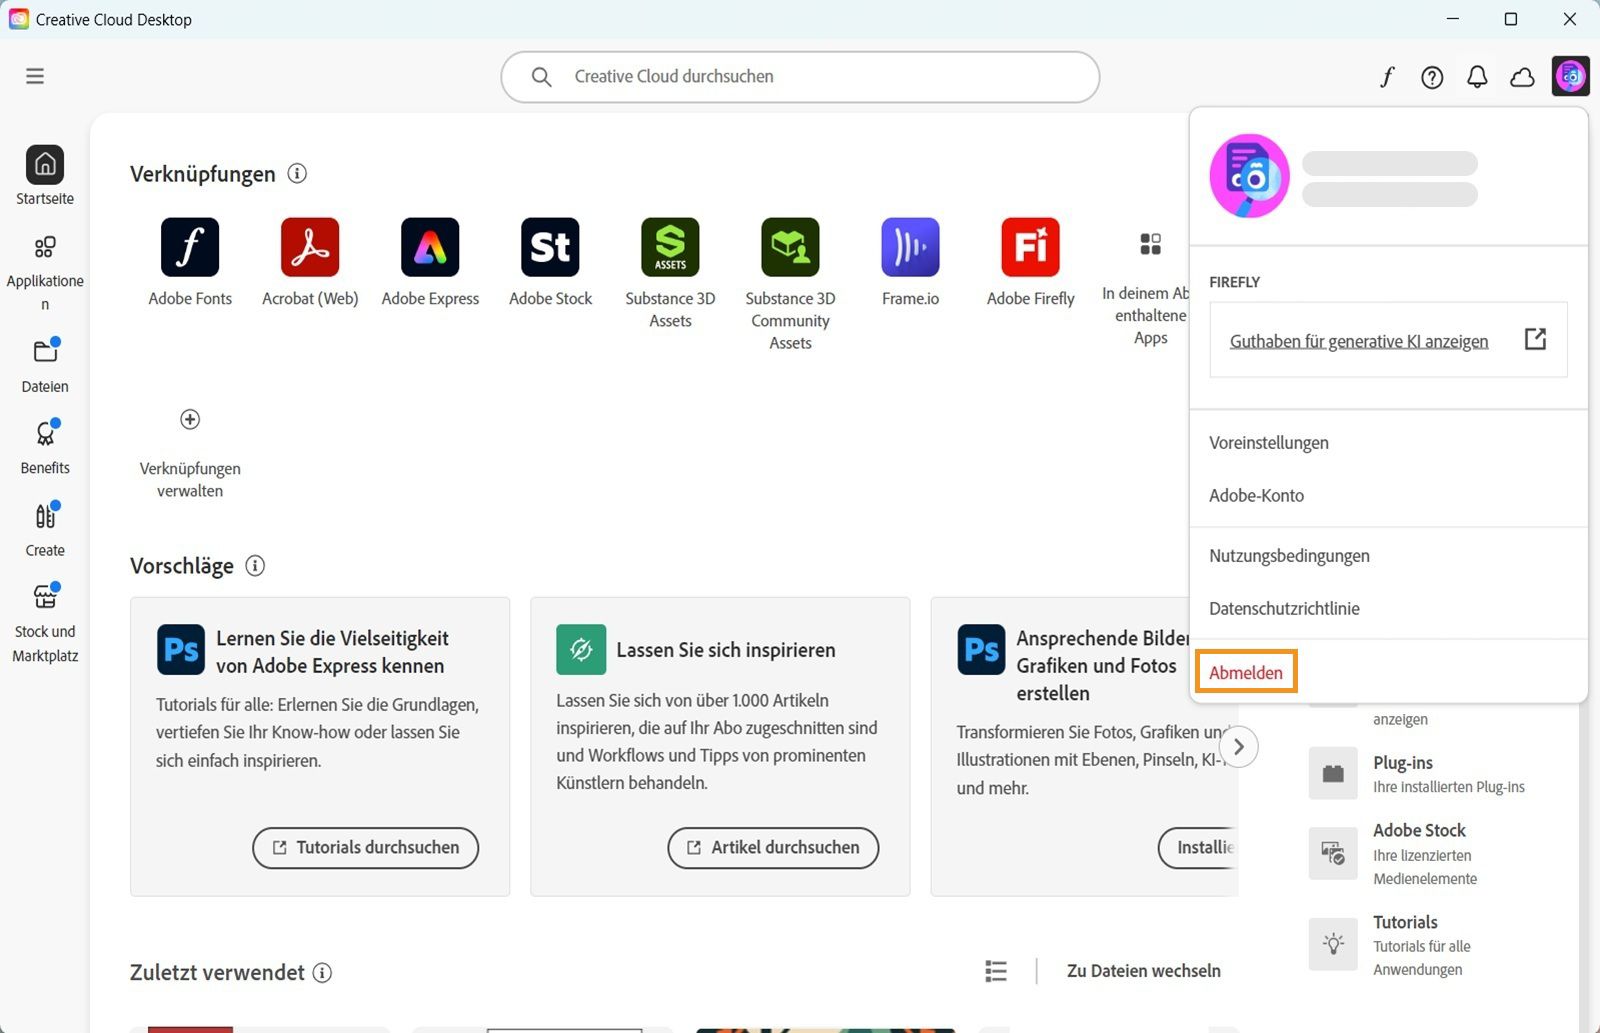Viewport: 1600px width, 1033px height.
Task: Open Adobe Stock licensed media entry
Action: pyautogui.click(x=1394, y=854)
